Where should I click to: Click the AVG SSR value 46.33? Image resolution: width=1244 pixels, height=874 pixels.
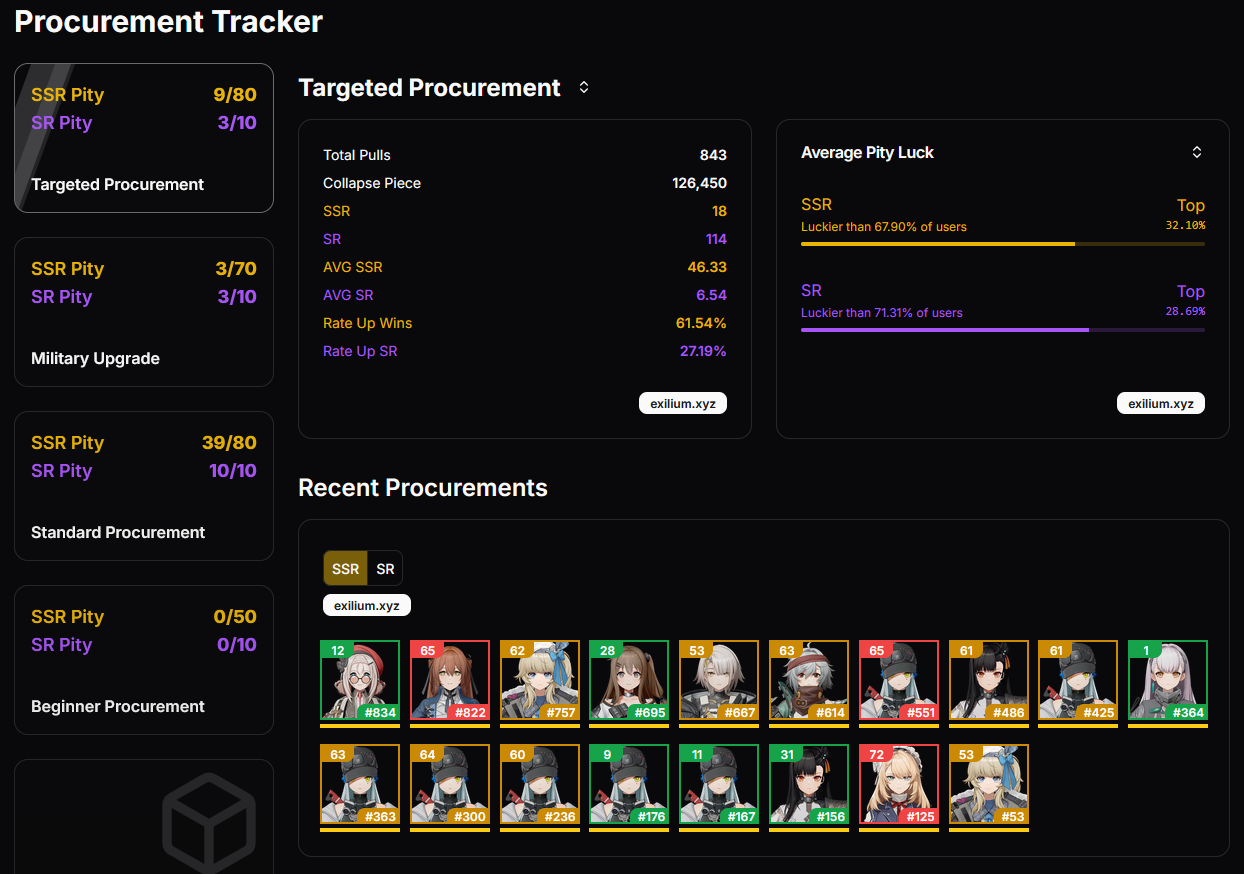coord(706,267)
